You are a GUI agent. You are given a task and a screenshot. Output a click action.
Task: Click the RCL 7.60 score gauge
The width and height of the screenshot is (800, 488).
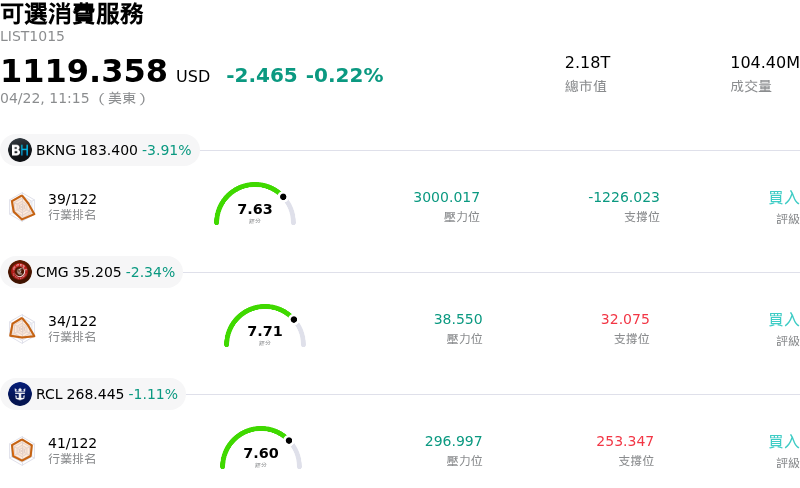(x=261, y=449)
